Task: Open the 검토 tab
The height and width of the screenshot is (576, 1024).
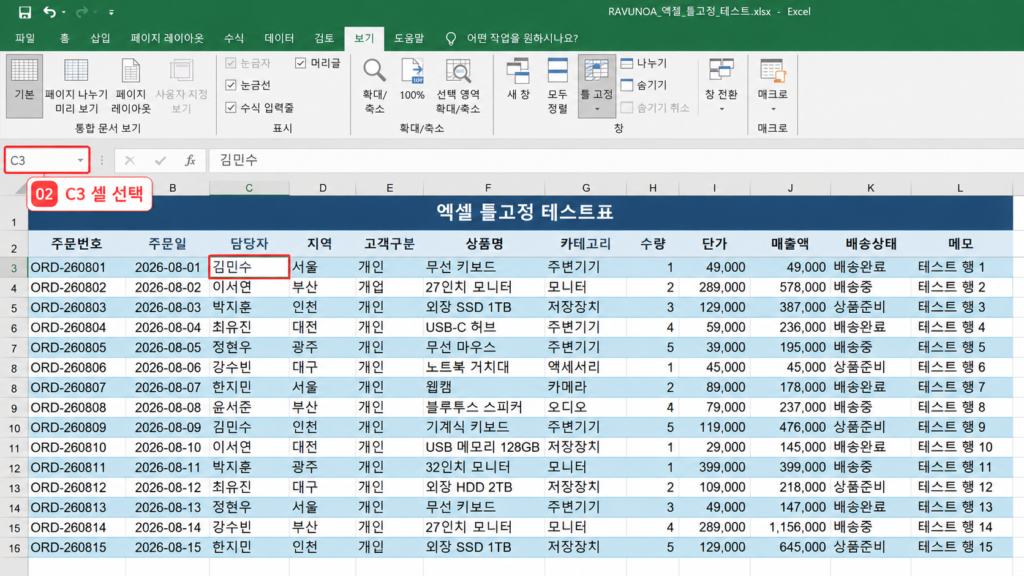Action: click(324, 39)
